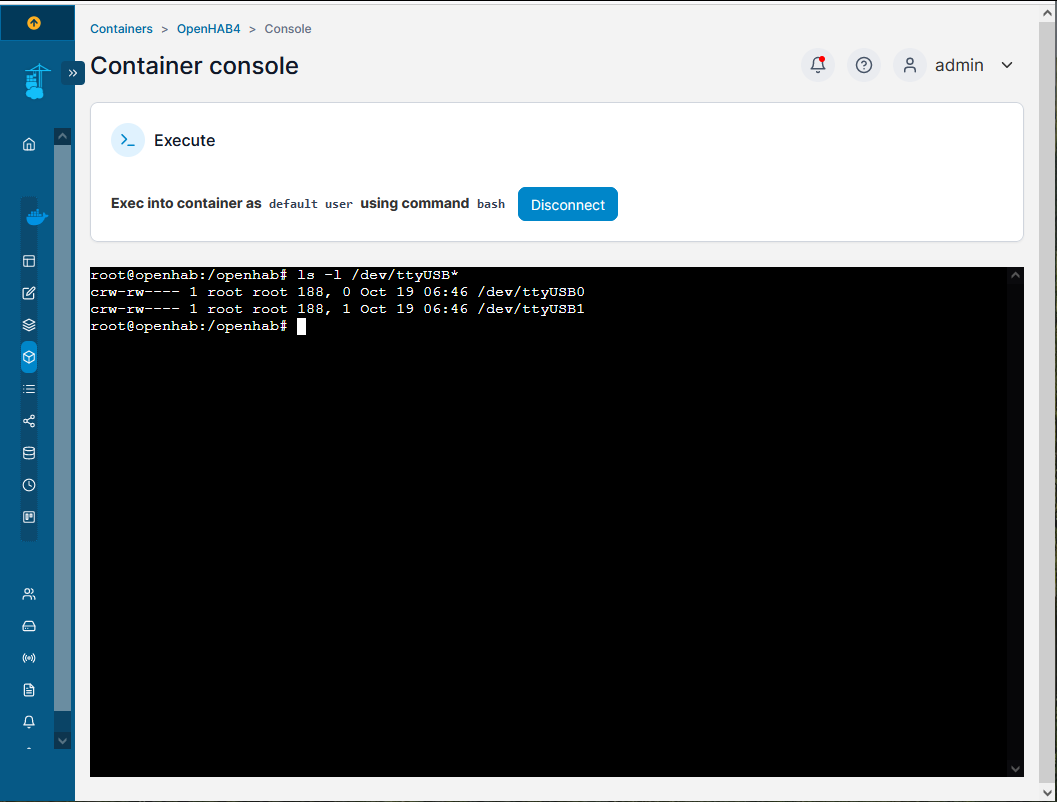Open the Host panel icon
This screenshot has height=802, width=1057.
[x=29, y=517]
